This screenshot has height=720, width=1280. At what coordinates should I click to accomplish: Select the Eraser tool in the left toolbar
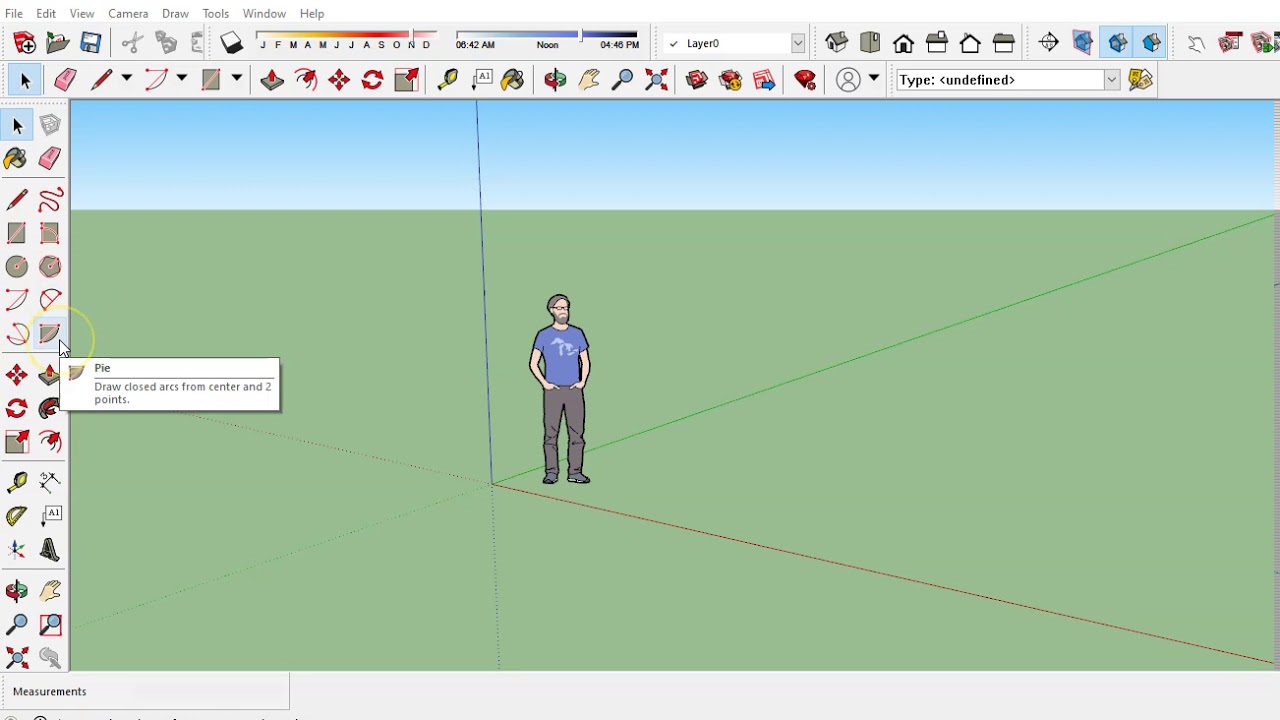[x=50, y=159]
